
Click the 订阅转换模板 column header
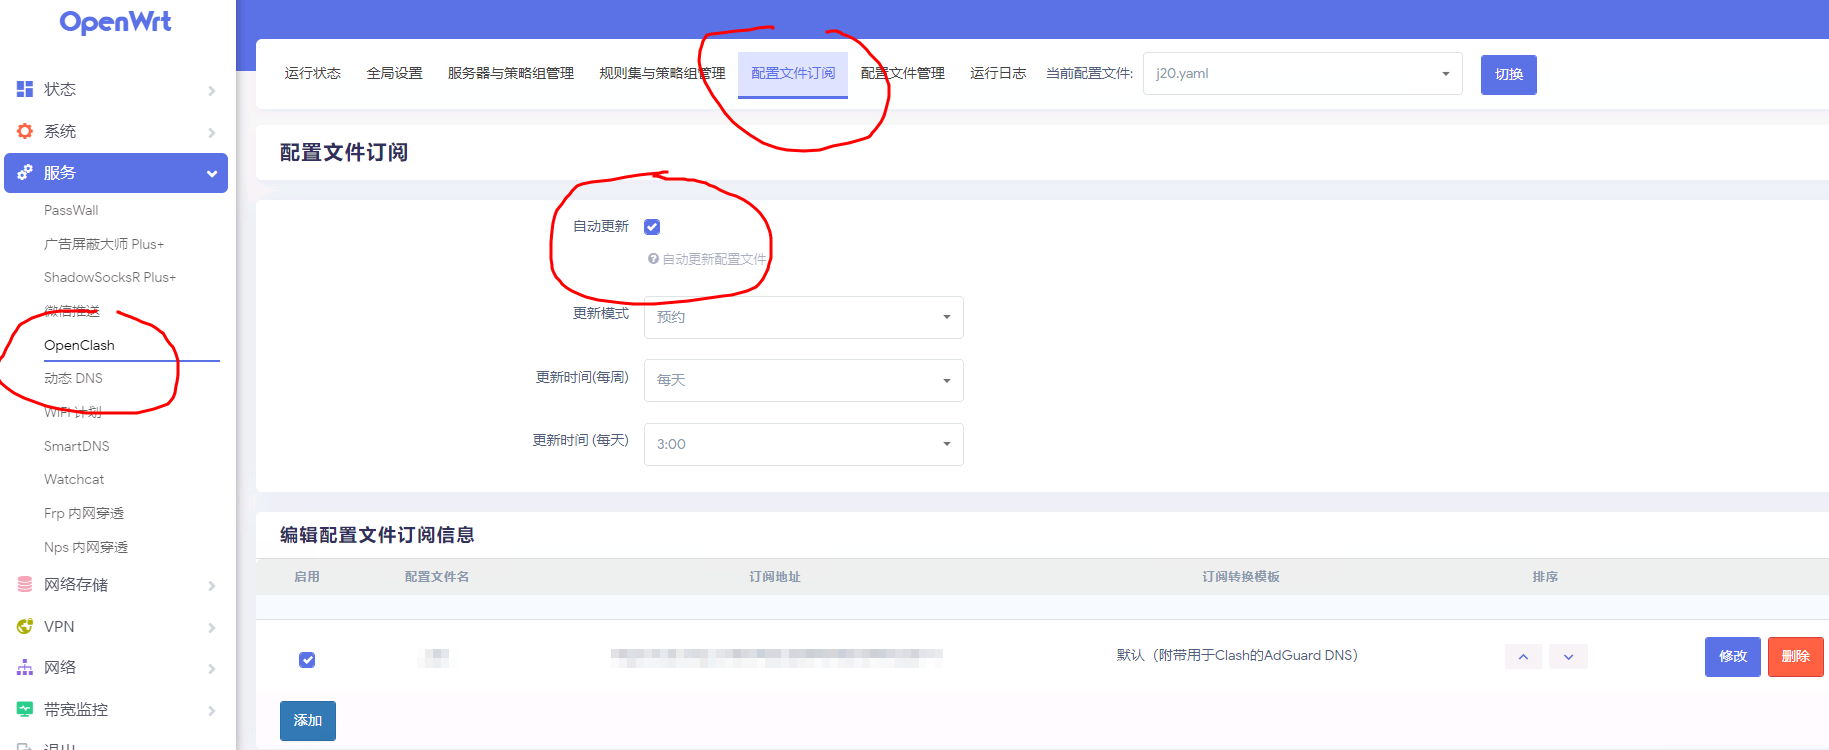click(1241, 577)
